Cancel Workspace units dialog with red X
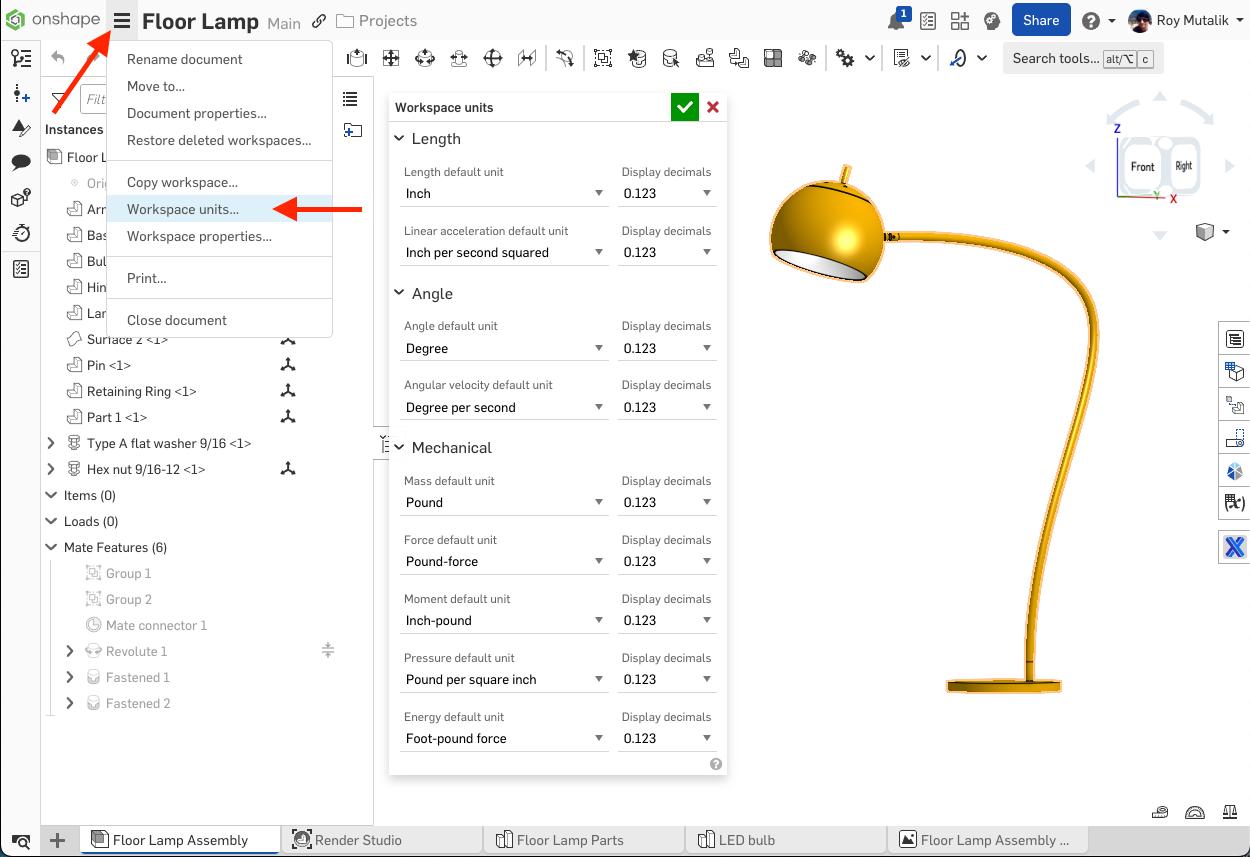The height and width of the screenshot is (857, 1250). [713, 107]
